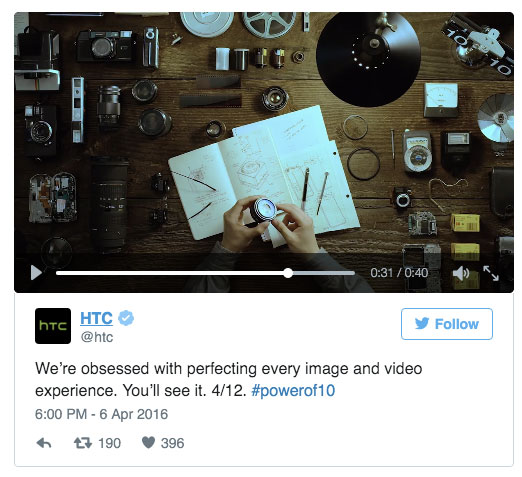The image size is (522, 477).
Task: Open the 6:00 PM - 6 Apr 2016 timestamp
Action: tap(101, 414)
